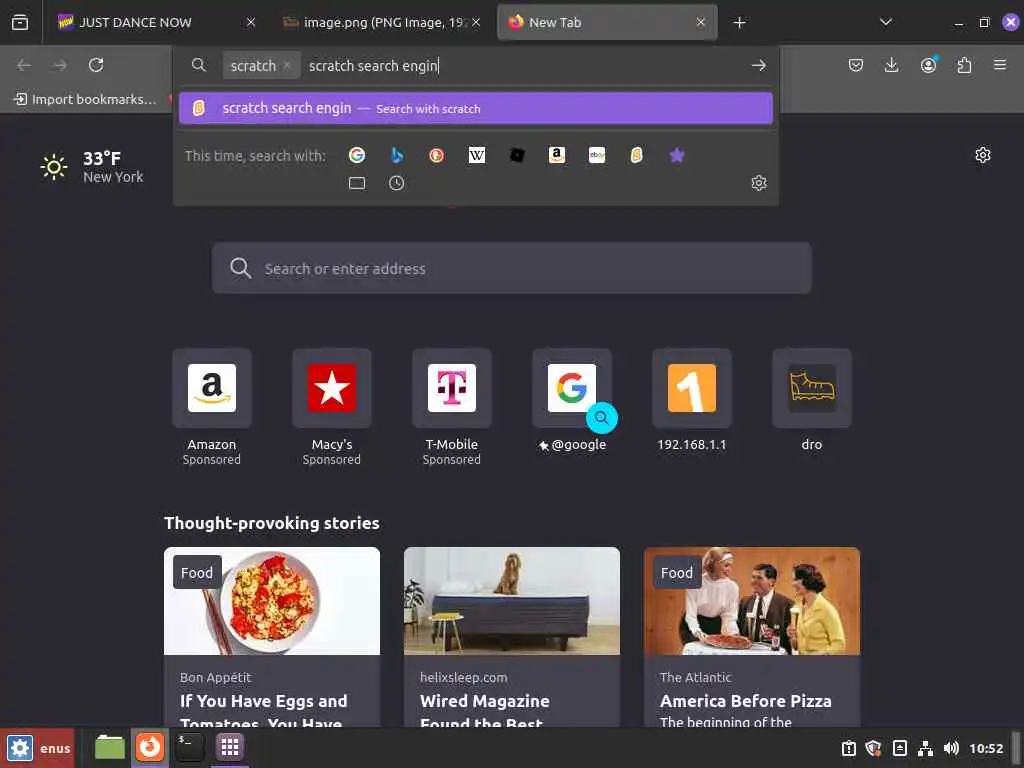This screenshot has height=768, width=1024.
Task: Search with Wikipedia engine icon
Action: (x=477, y=155)
